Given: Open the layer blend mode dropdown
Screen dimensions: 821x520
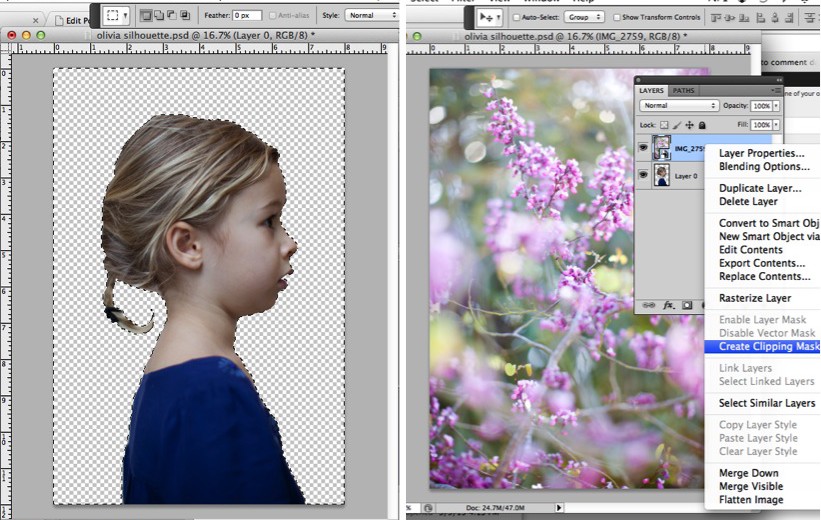Looking at the screenshot, I should 679,105.
